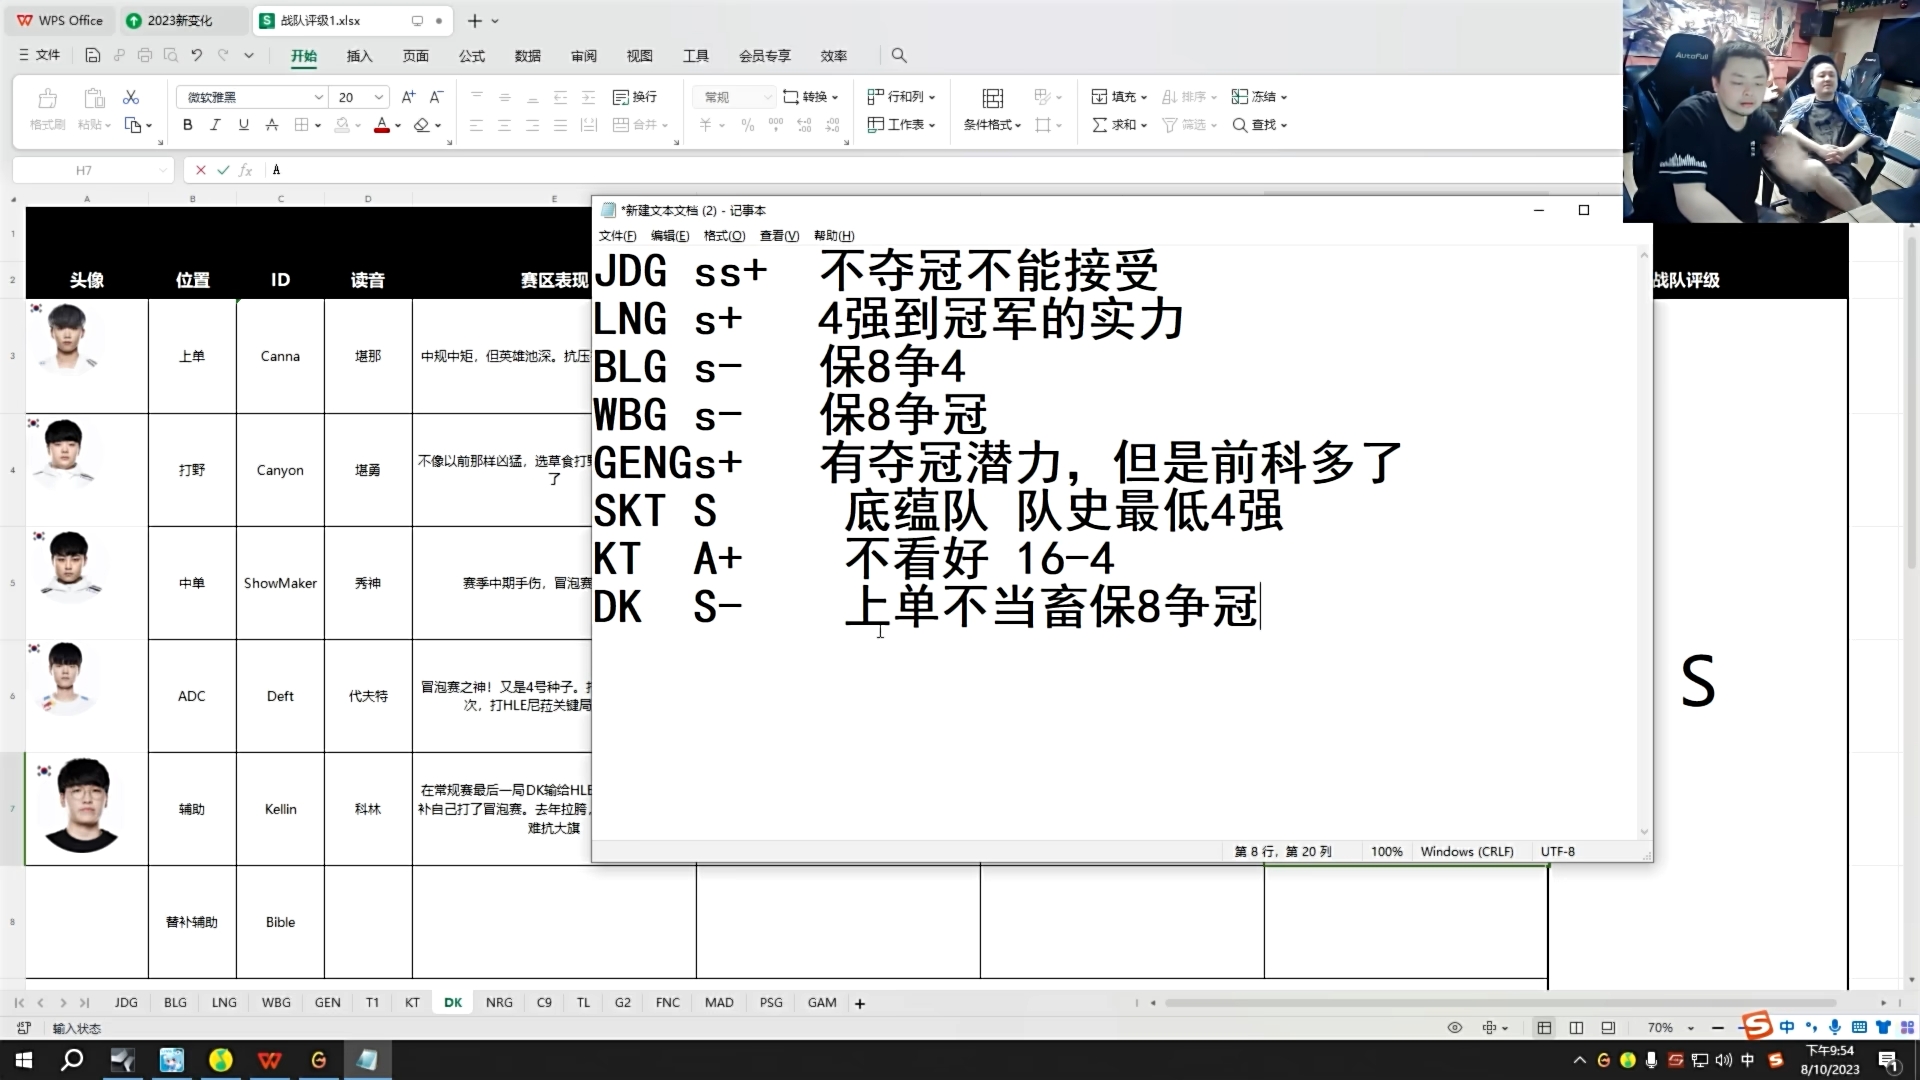
Task: Go to first sheet navigation arrow
Action: click(19, 1002)
